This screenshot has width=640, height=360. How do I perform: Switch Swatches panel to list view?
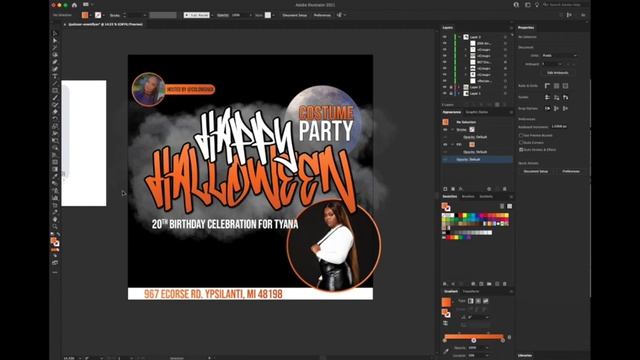coord(502,206)
